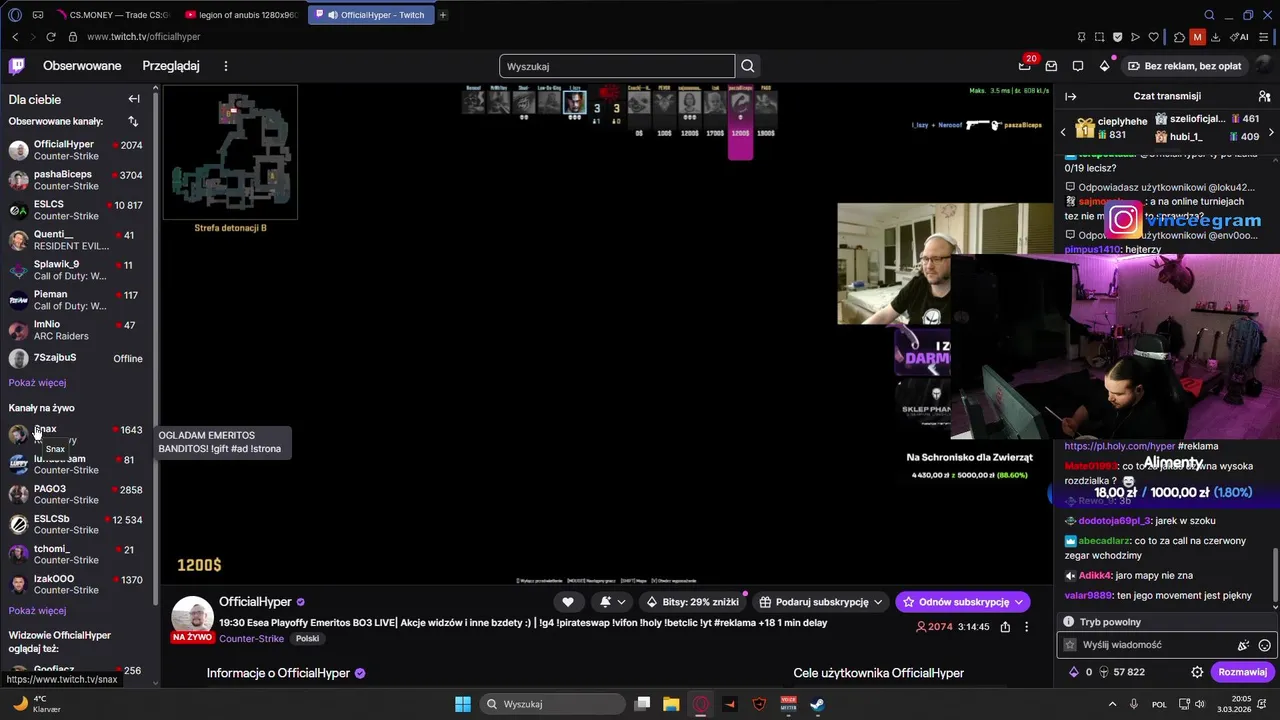The image size is (1280, 720).
Task: Click the www.twitch.tv/officialhyper address bar
Action: [x=143, y=37]
